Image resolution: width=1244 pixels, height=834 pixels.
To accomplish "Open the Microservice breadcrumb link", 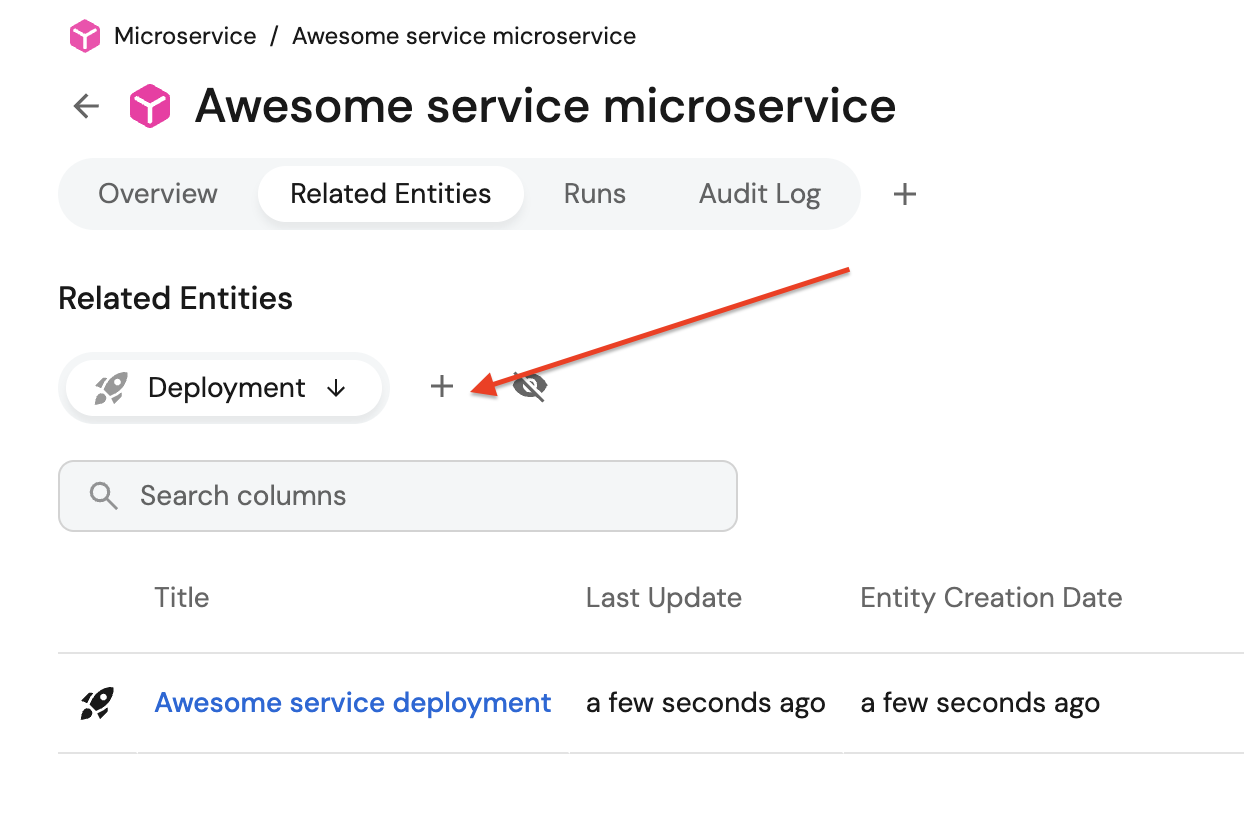I will (185, 37).
